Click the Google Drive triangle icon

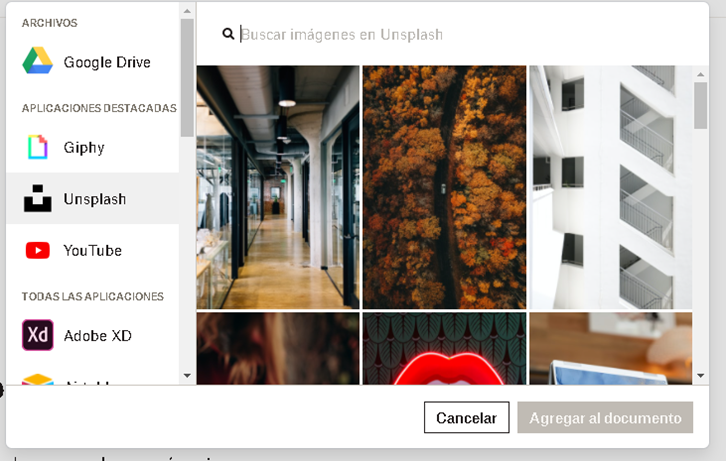point(38,61)
